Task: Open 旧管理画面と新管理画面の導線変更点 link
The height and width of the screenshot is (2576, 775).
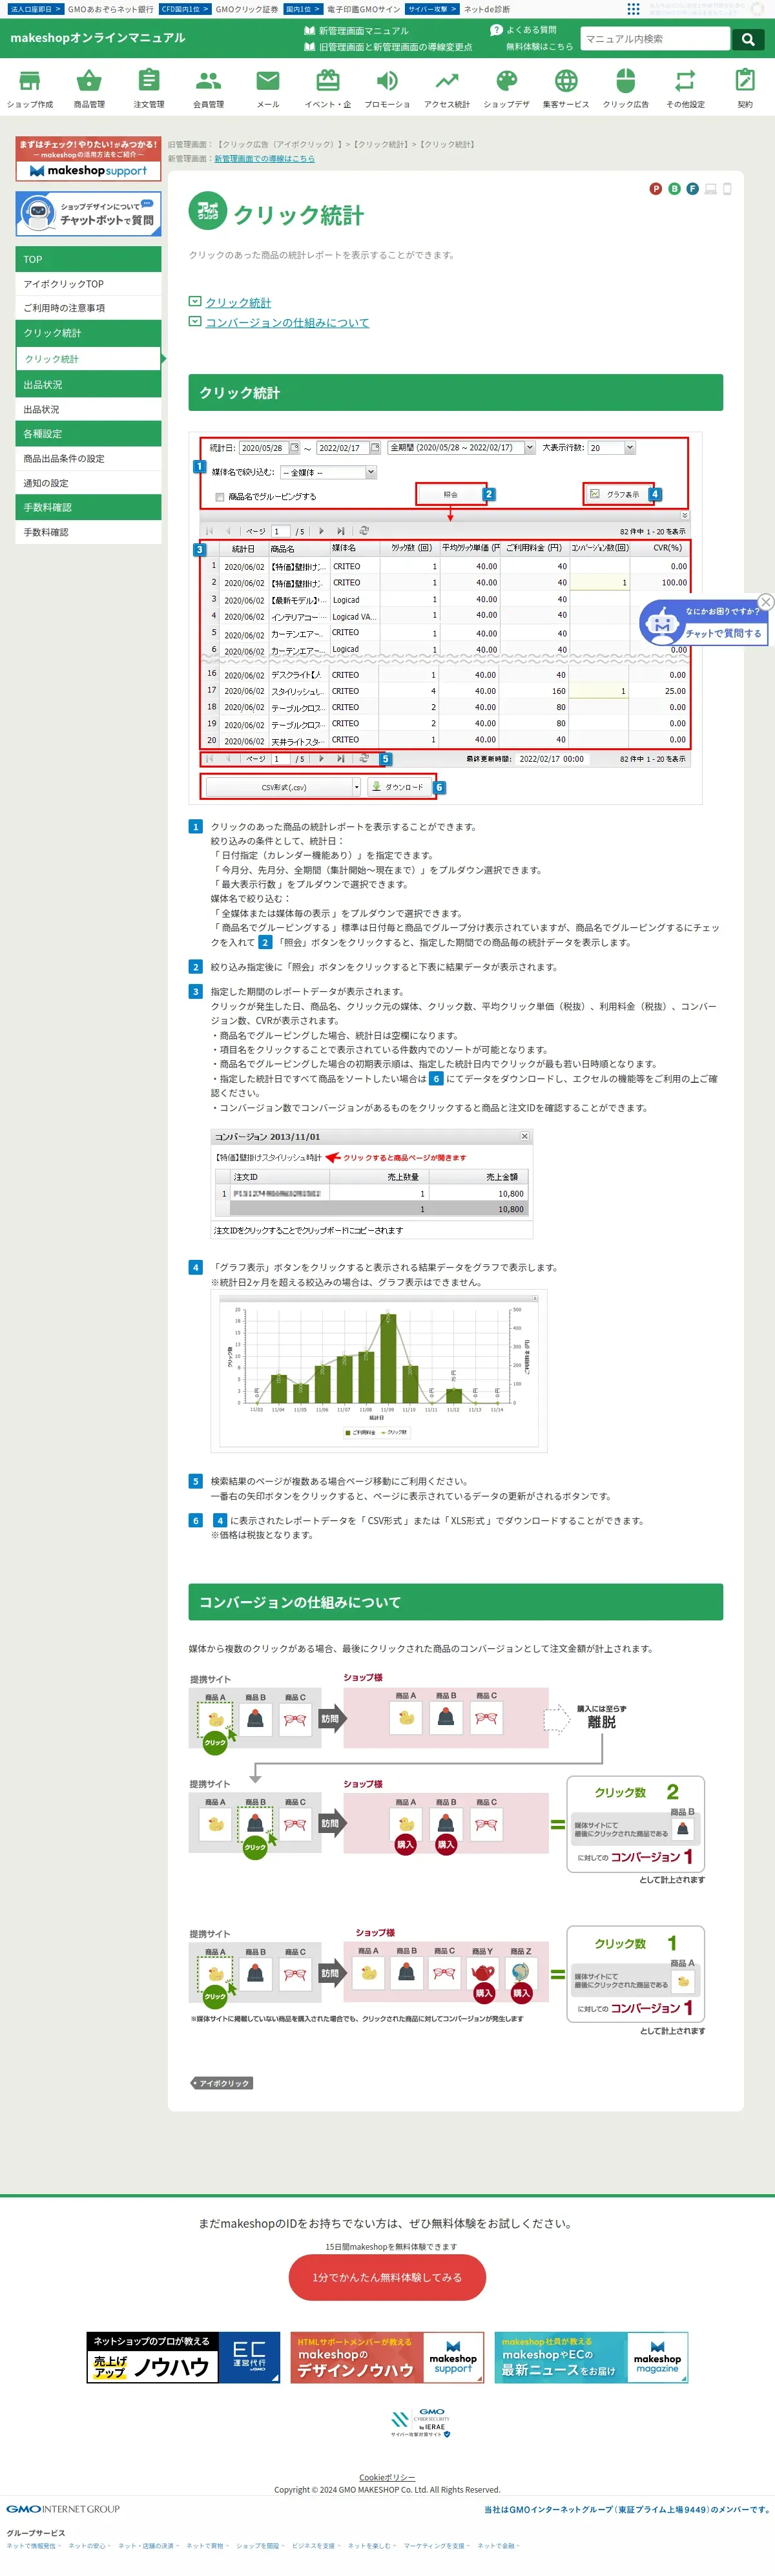Action: (388, 47)
